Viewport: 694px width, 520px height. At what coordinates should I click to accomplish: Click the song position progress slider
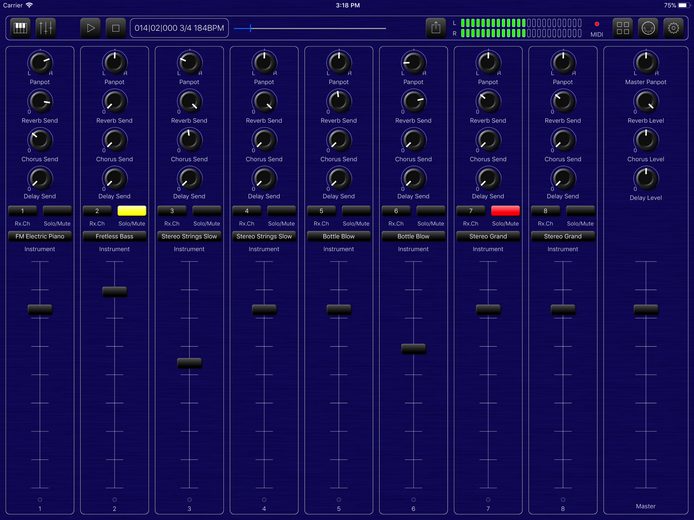coord(310,28)
